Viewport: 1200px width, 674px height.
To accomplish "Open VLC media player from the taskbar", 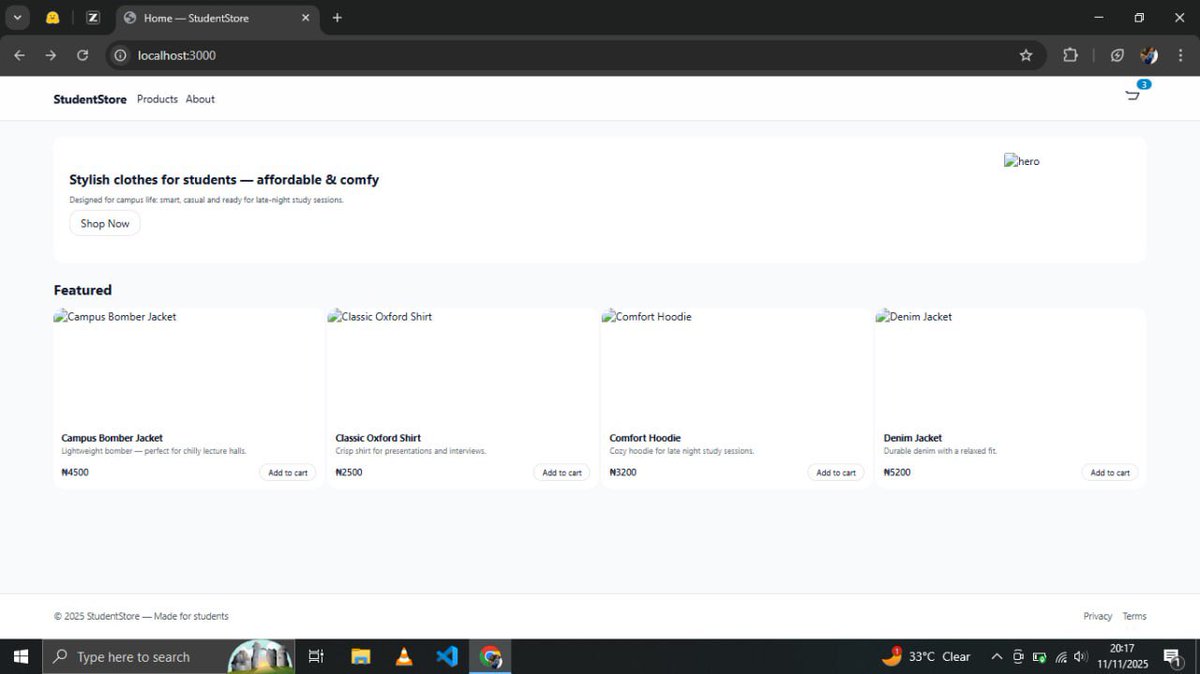I will (404, 656).
